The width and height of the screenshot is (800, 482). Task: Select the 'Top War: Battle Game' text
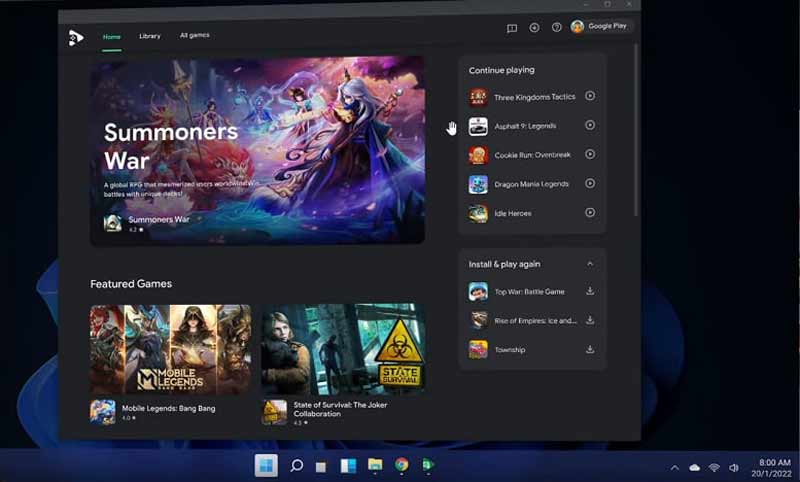click(529, 292)
